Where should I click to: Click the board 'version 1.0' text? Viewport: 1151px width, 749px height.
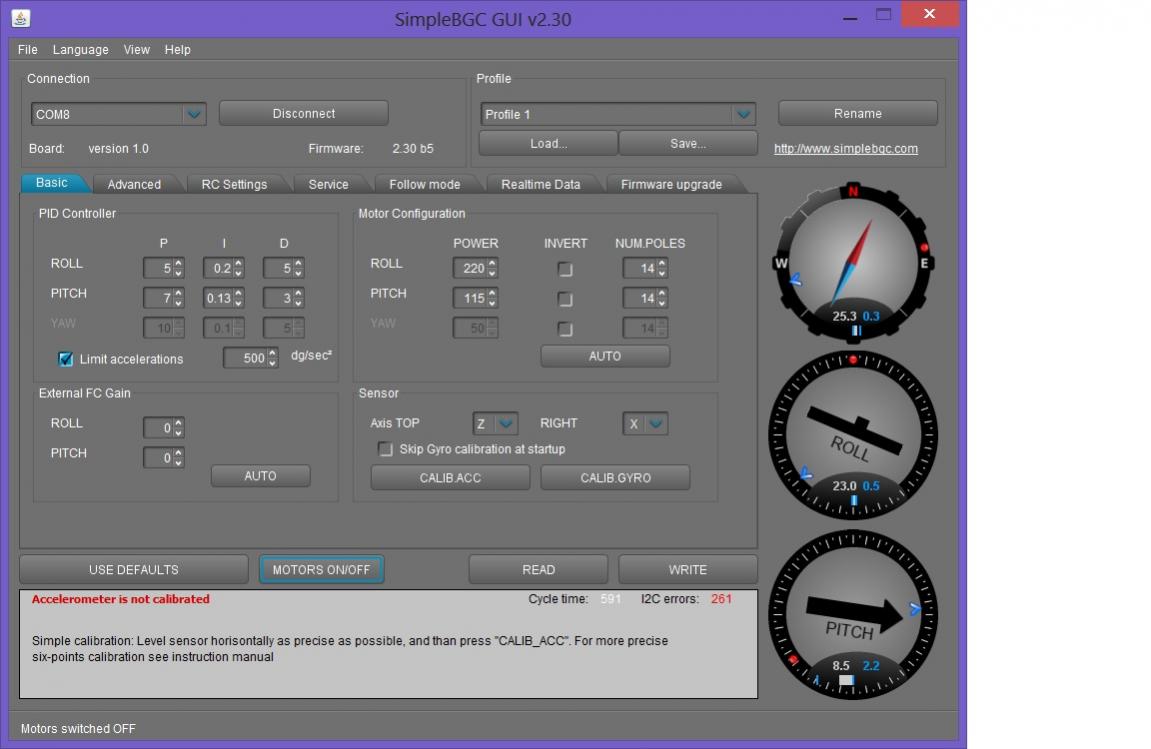click(118, 148)
